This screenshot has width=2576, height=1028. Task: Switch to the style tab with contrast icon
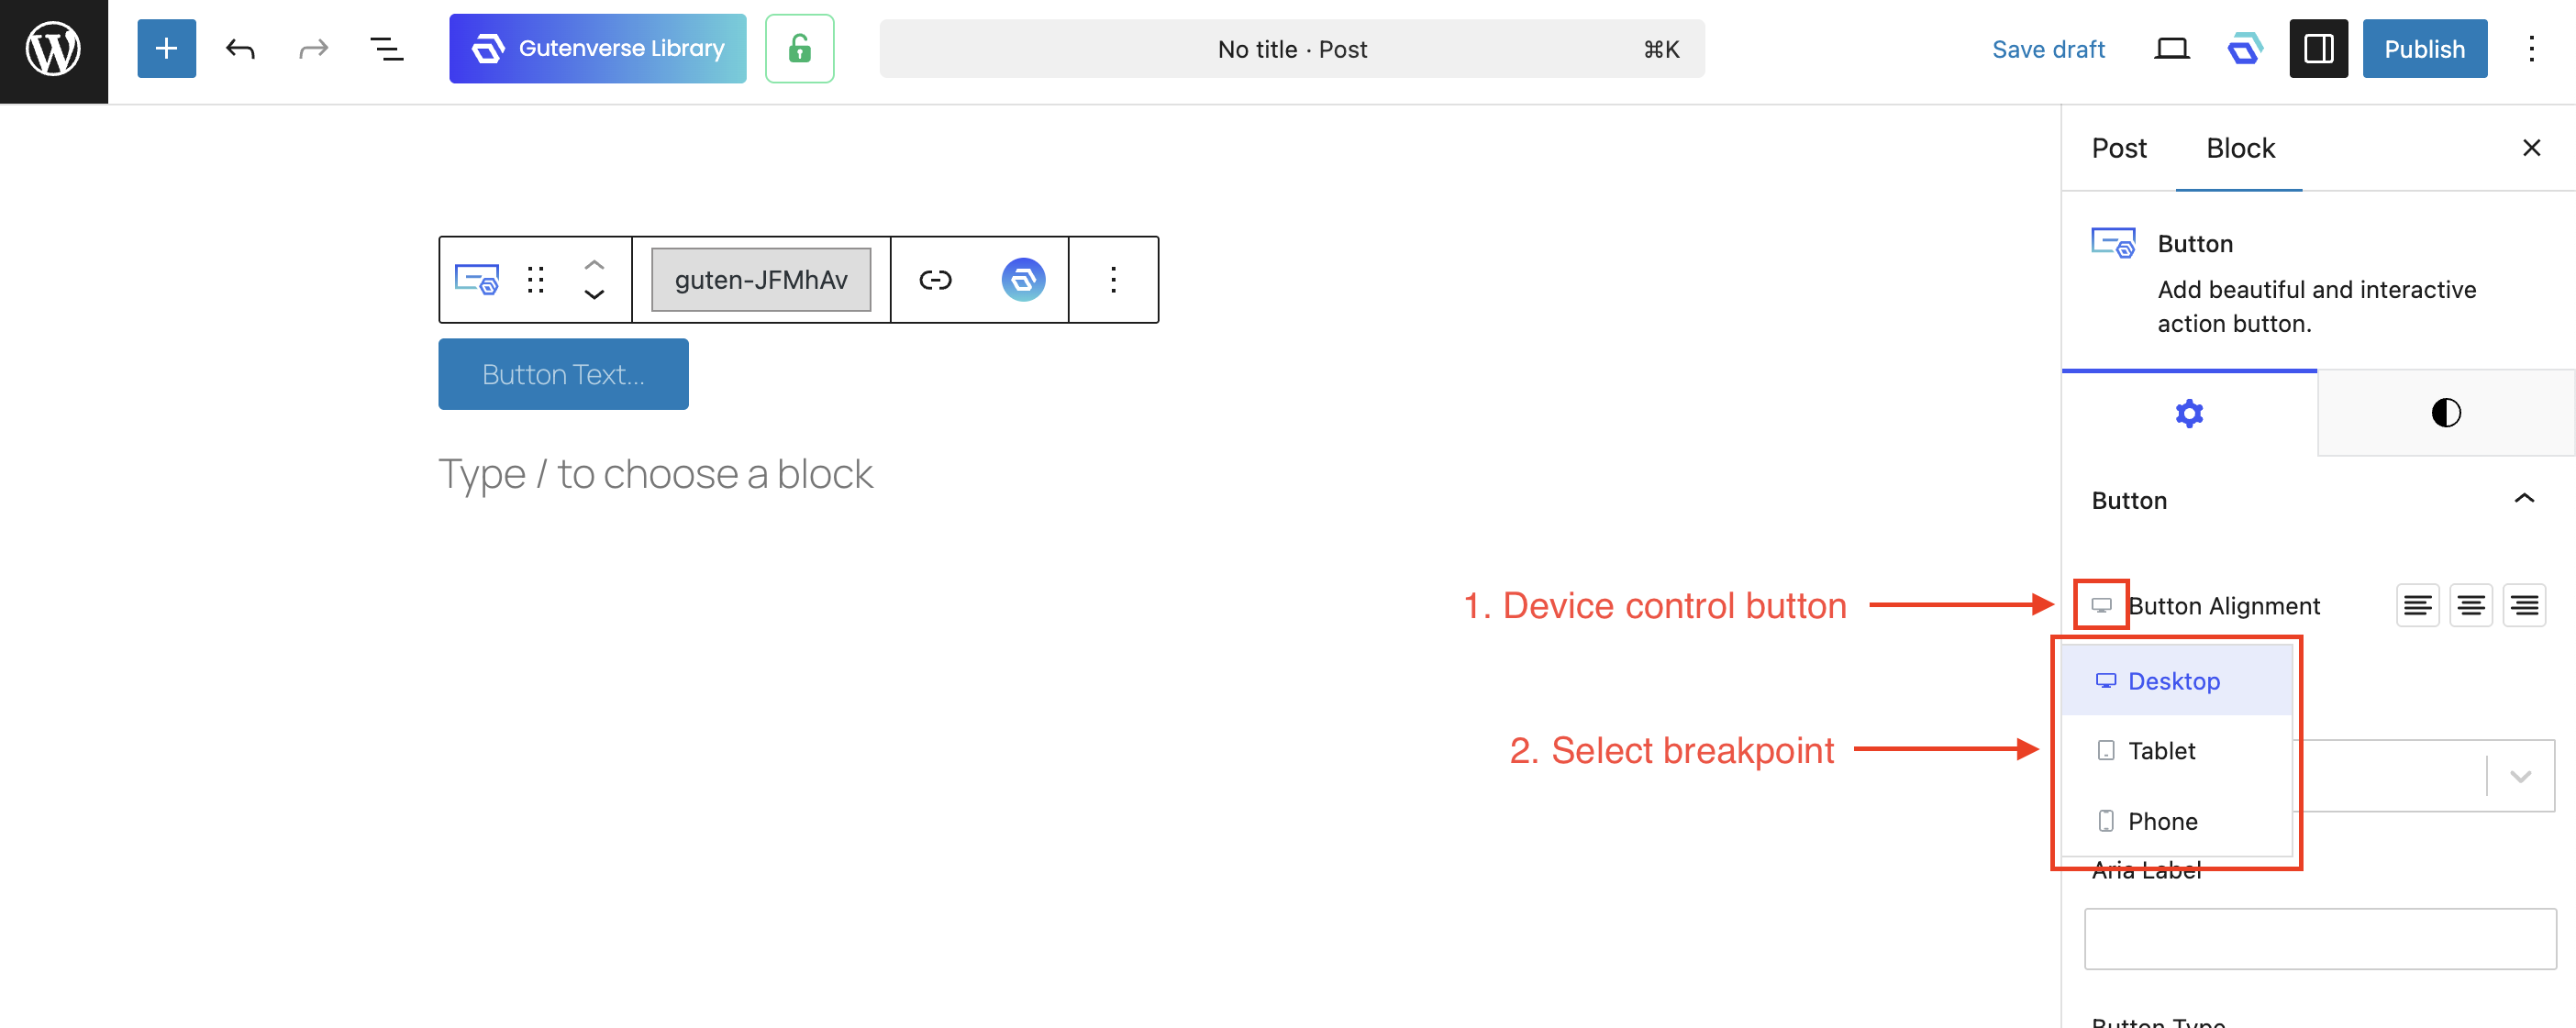coord(2445,412)
